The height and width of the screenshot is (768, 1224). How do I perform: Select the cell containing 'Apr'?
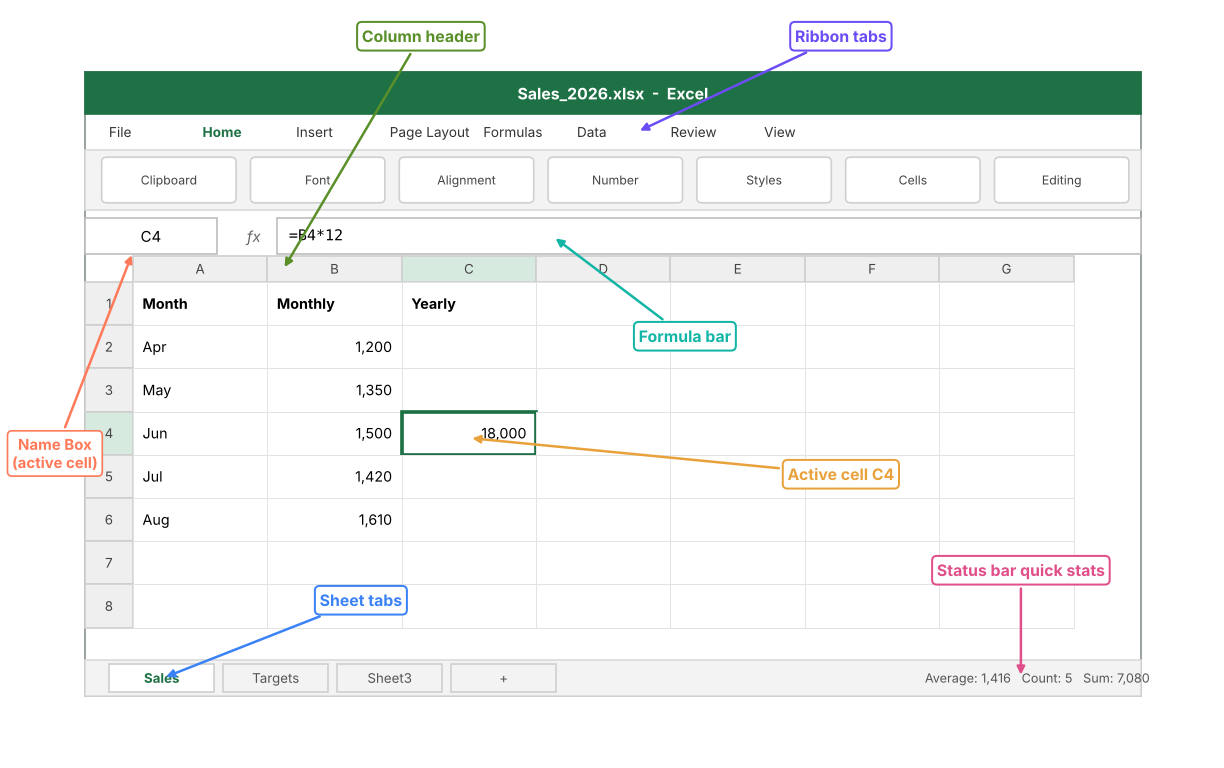tap(200, 347)
